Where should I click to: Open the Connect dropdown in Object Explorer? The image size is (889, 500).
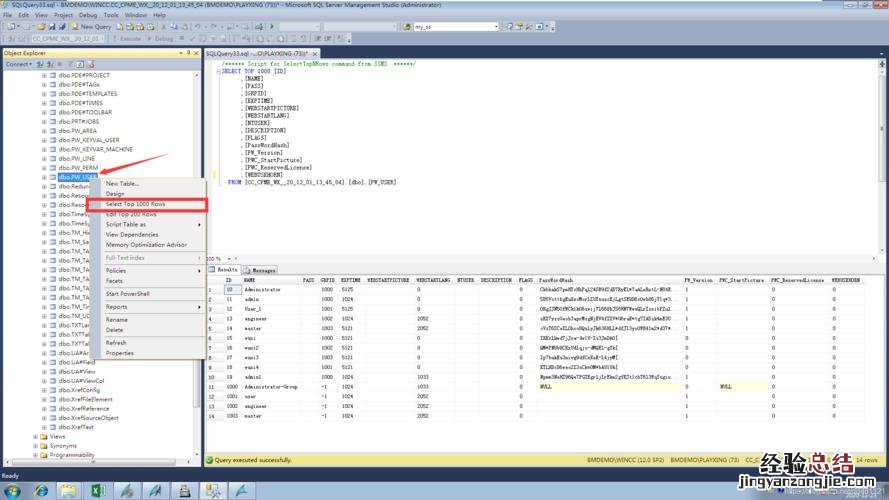(18, 64)
